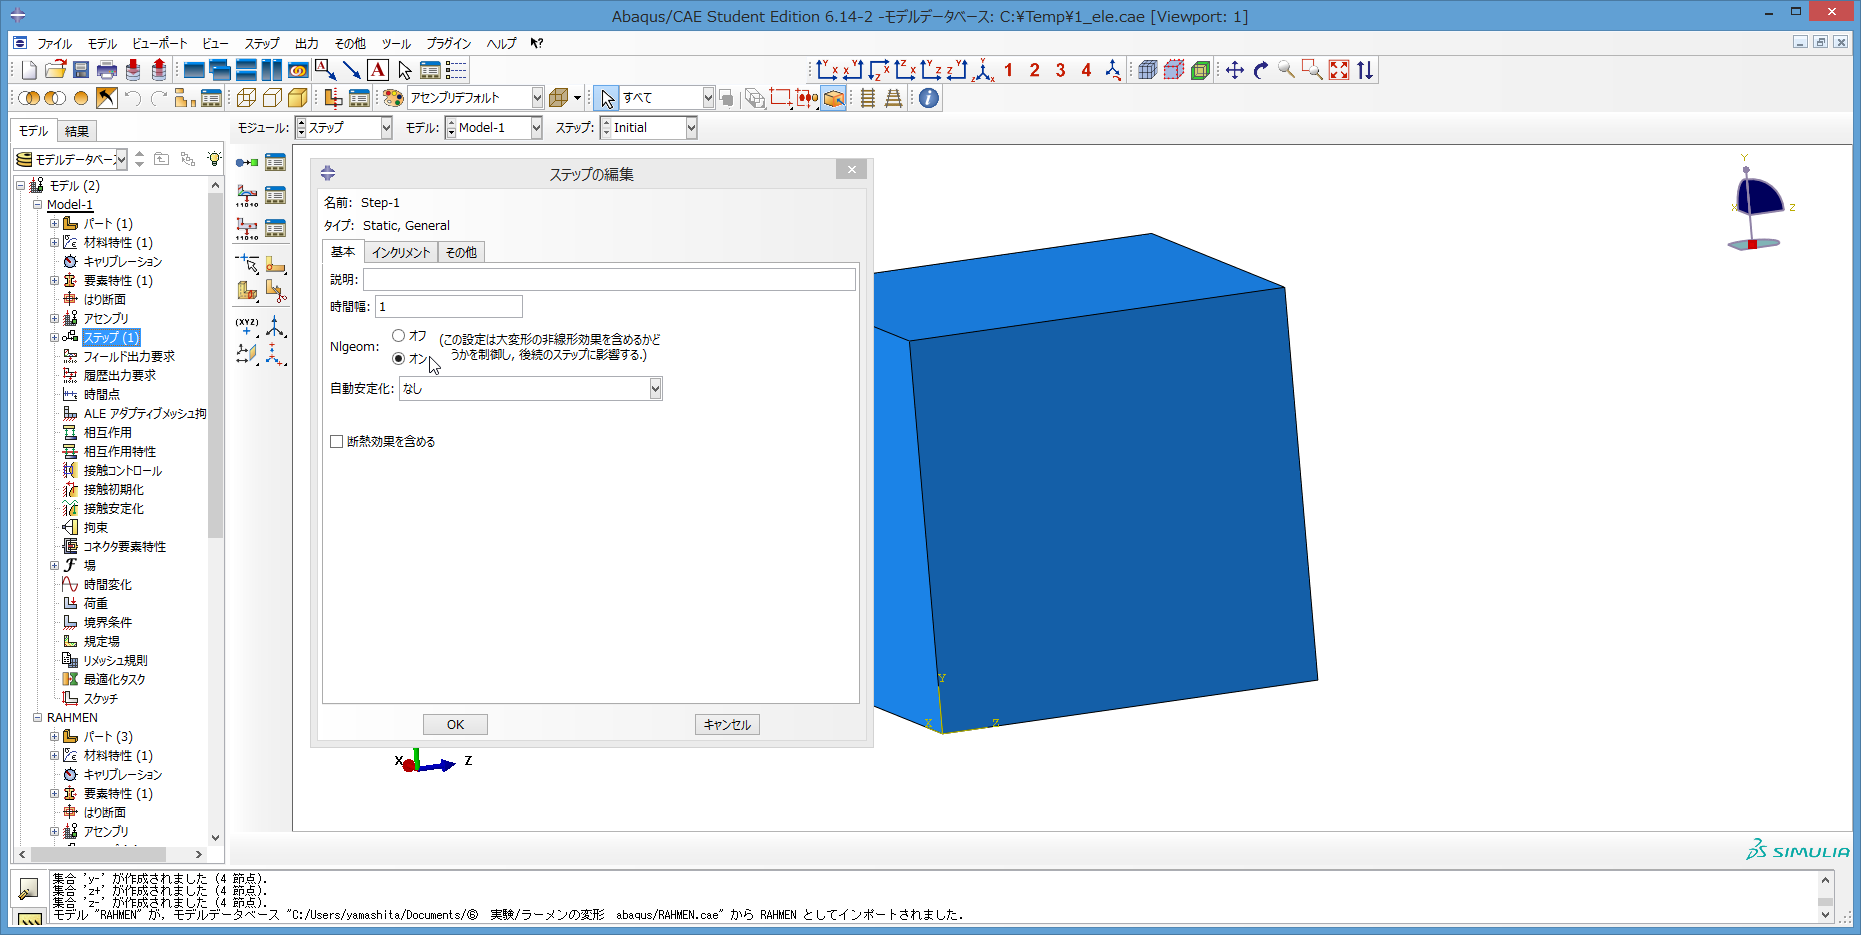Toggle the perspective-on view icon

[x=894, y=98]
